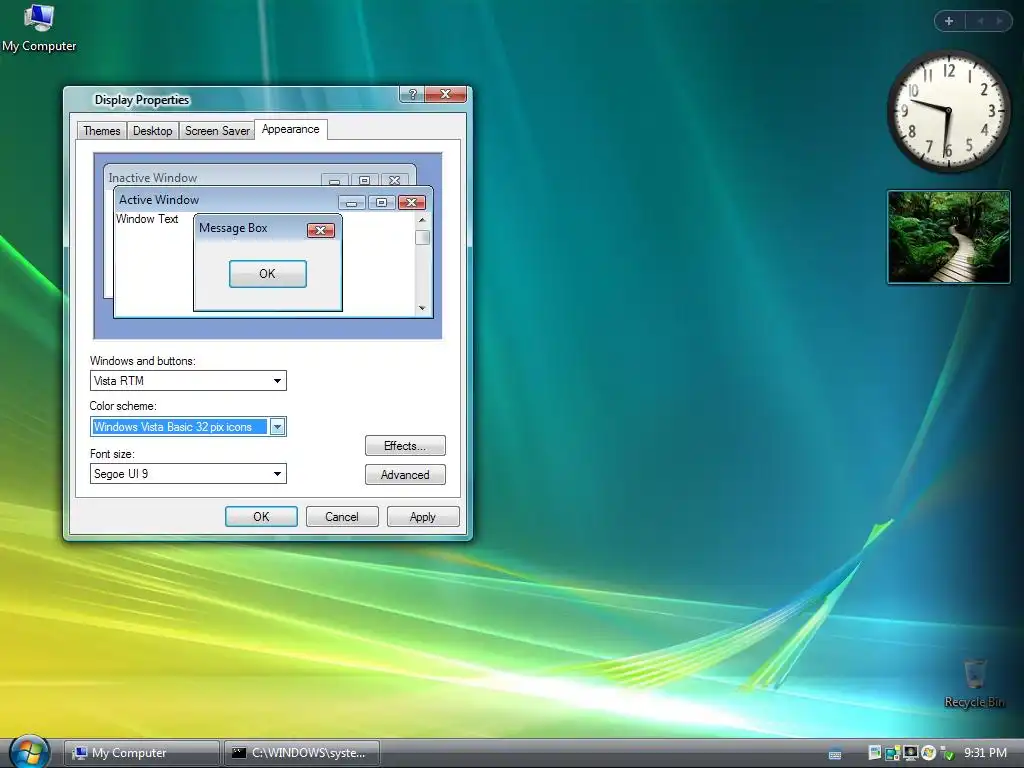Click the Message Box title in preview
Screen dimensions: 1024x768
(233, 228)
